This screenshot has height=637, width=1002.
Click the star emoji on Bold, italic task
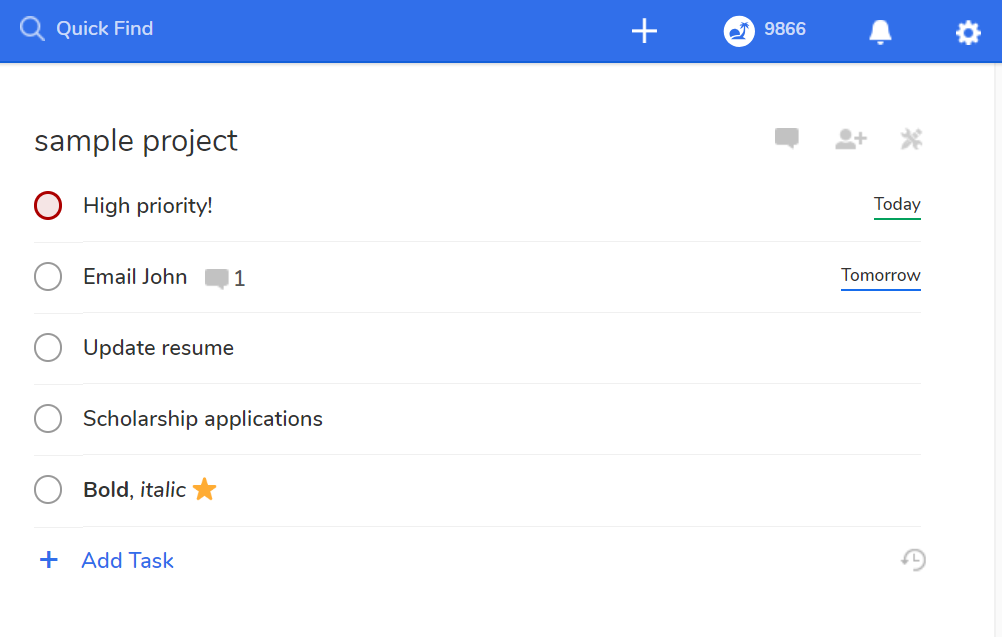[x=204, y=489]
